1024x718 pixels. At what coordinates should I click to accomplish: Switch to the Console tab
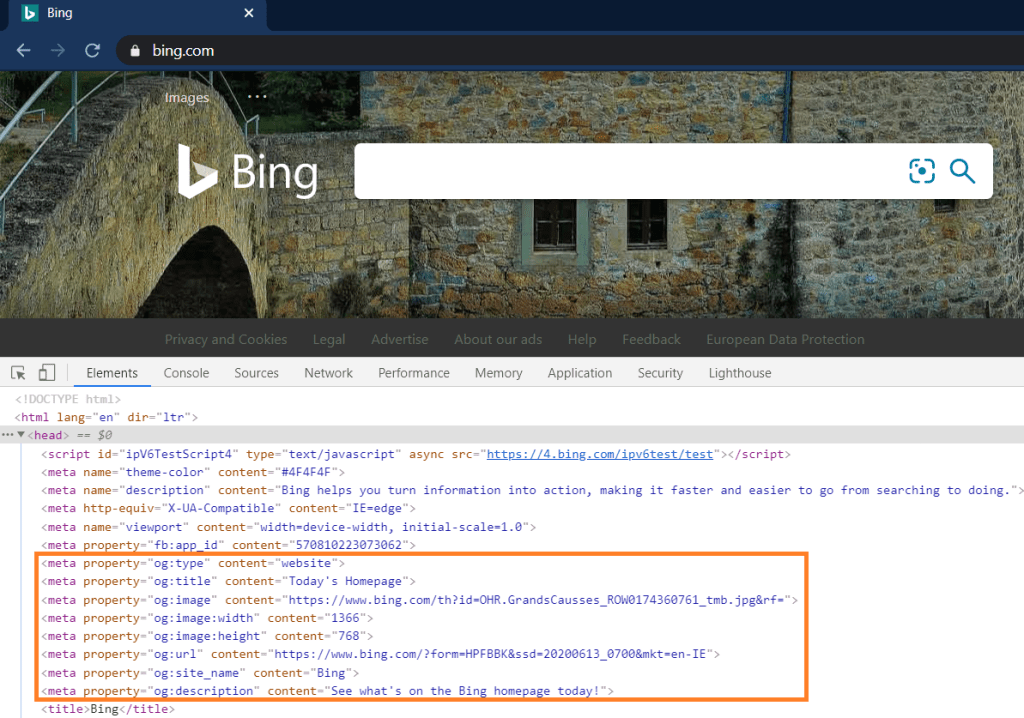point(186,373)
